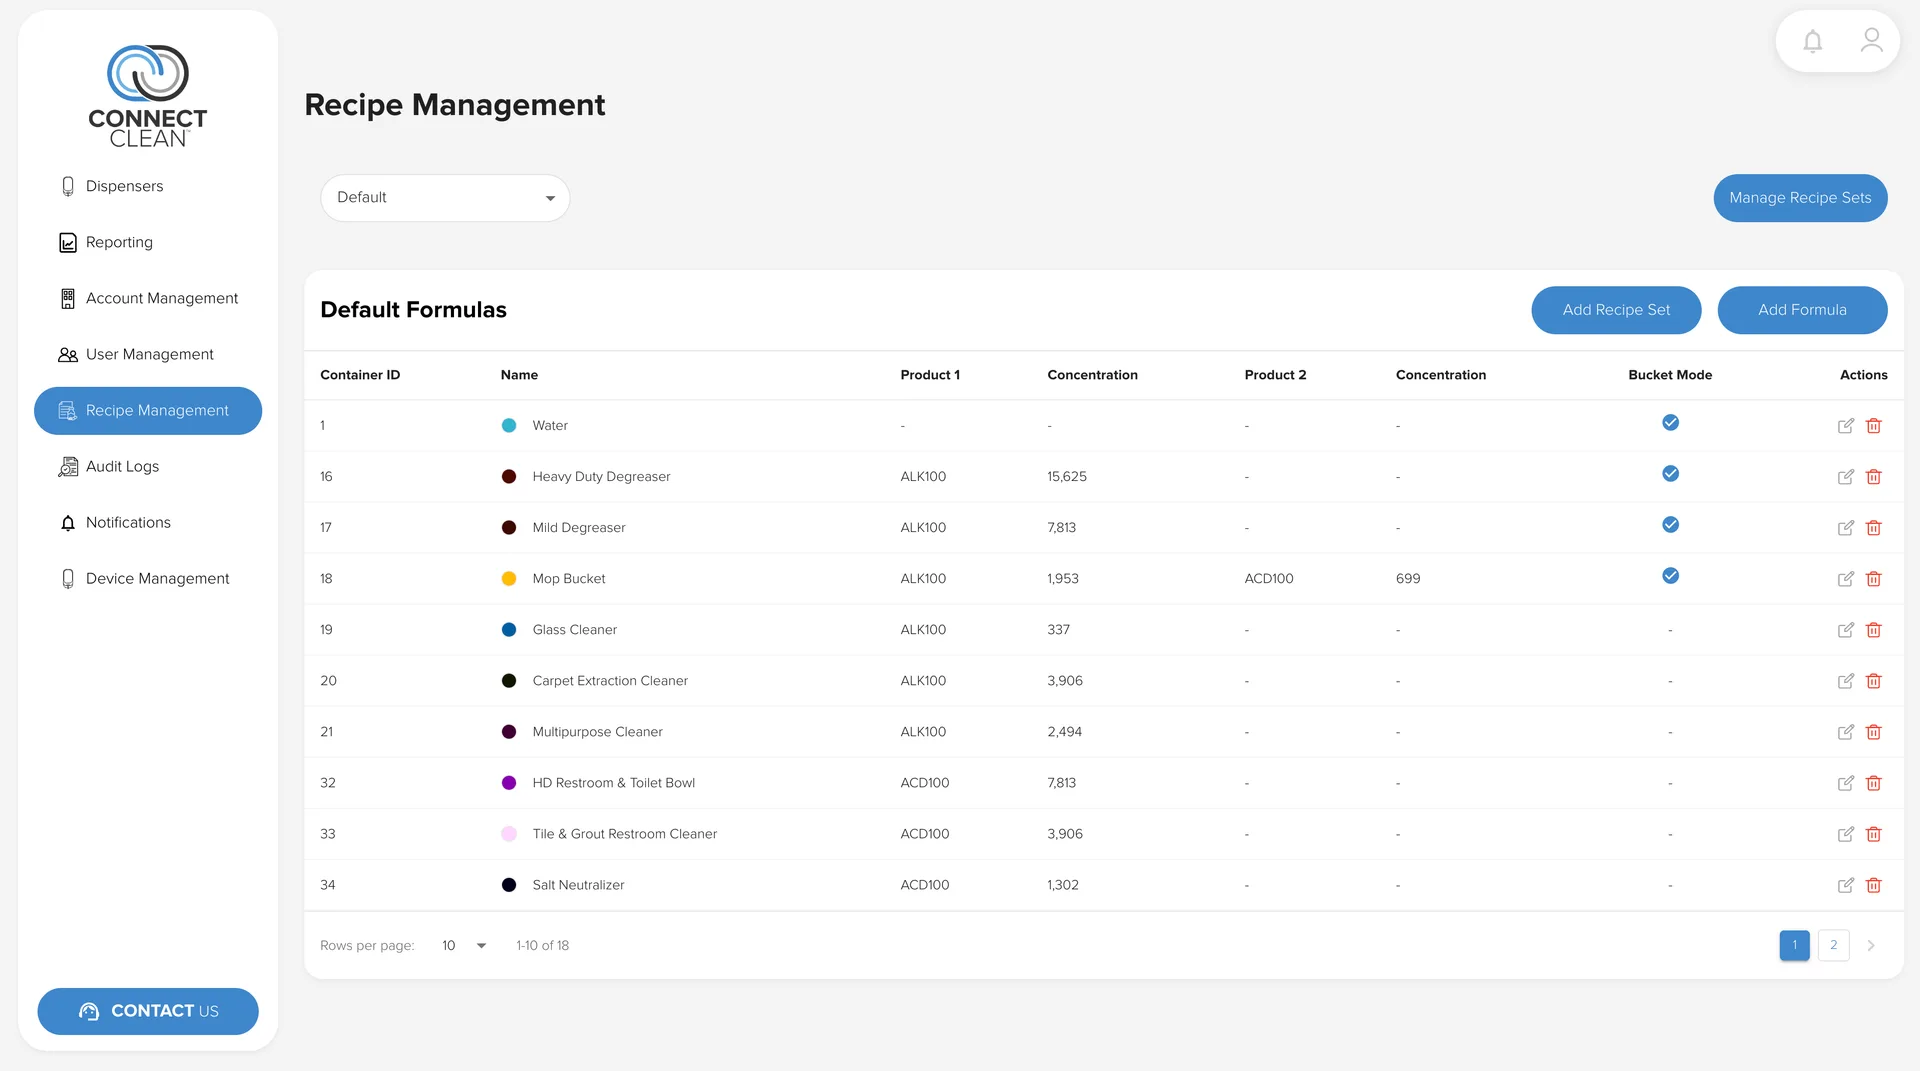
Task: Click the Container ID column header
Action: tap(360, 375)
